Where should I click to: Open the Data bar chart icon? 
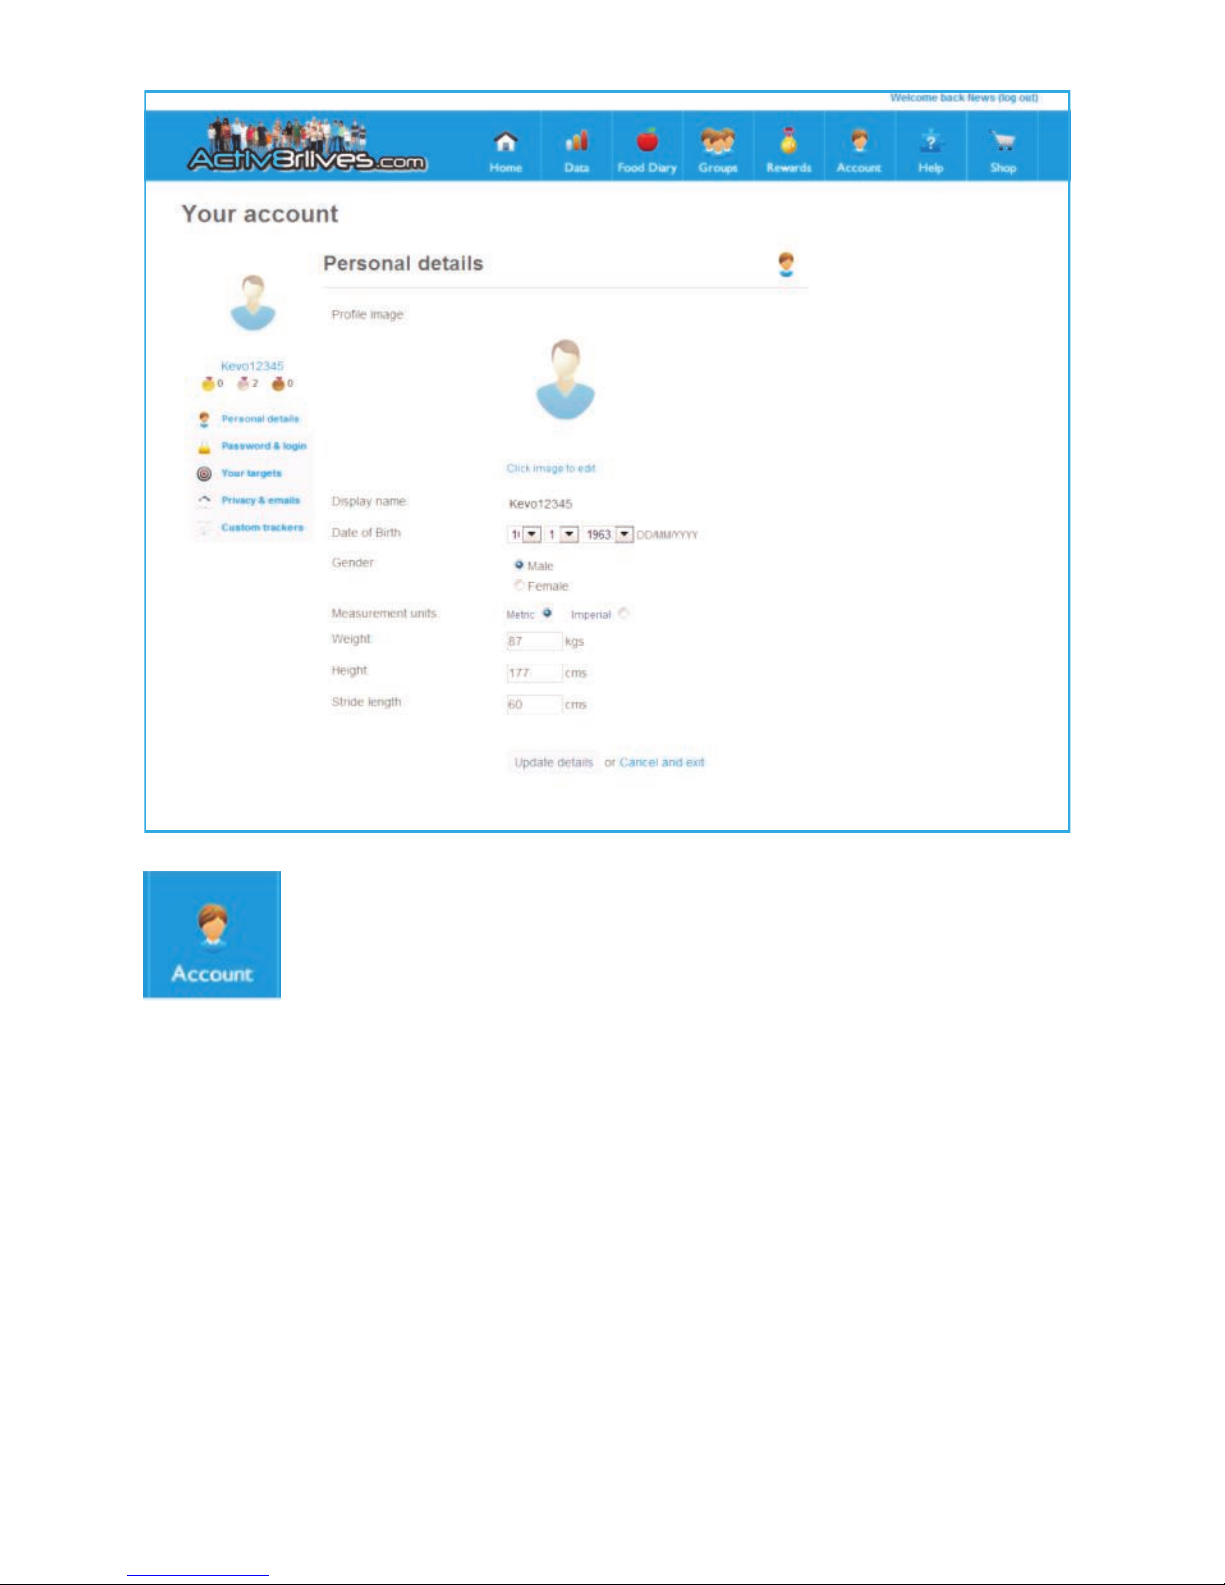tap(576, 141)
